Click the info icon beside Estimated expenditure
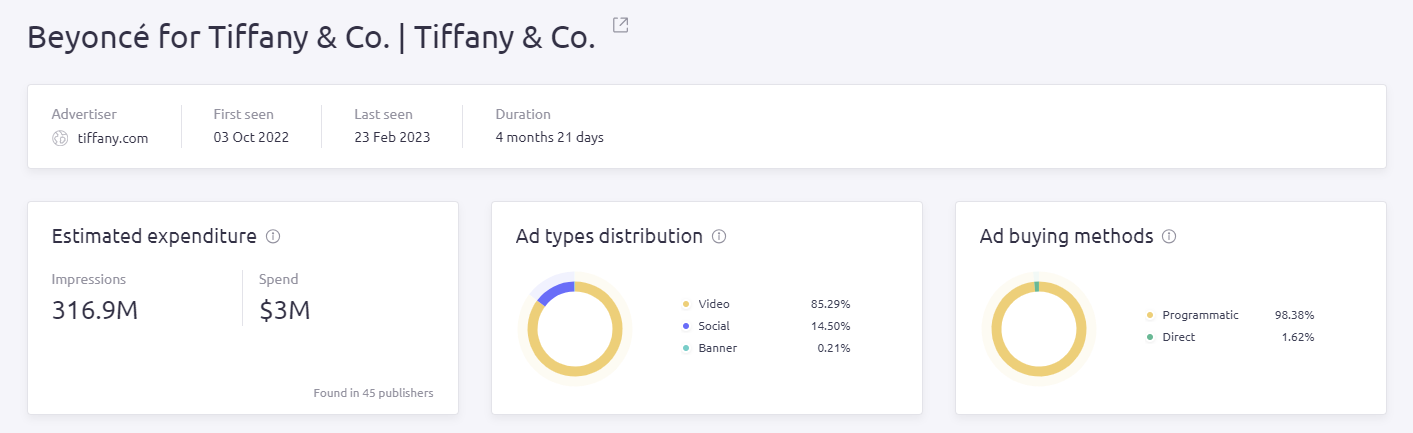The image size is (1413, 433). pyautogui.click(x=273, y=237)
